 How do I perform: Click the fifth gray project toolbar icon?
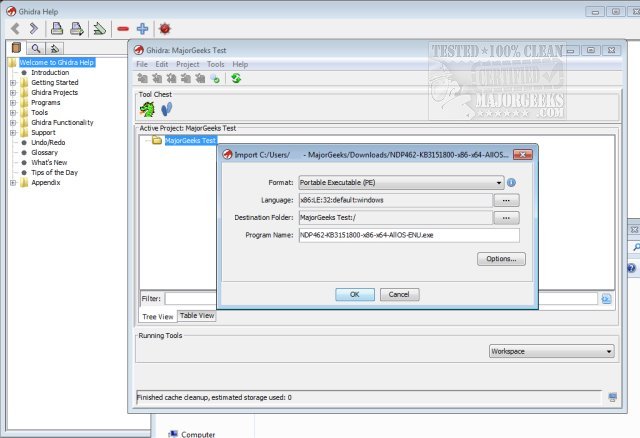200,78
